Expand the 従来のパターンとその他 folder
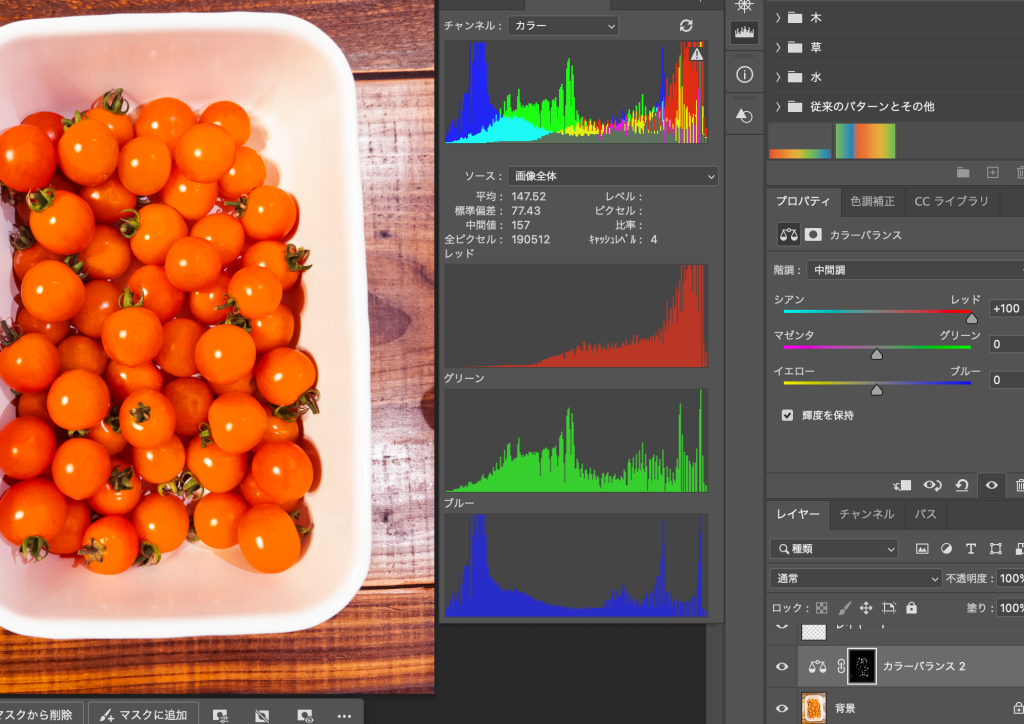 coord(778,106)
